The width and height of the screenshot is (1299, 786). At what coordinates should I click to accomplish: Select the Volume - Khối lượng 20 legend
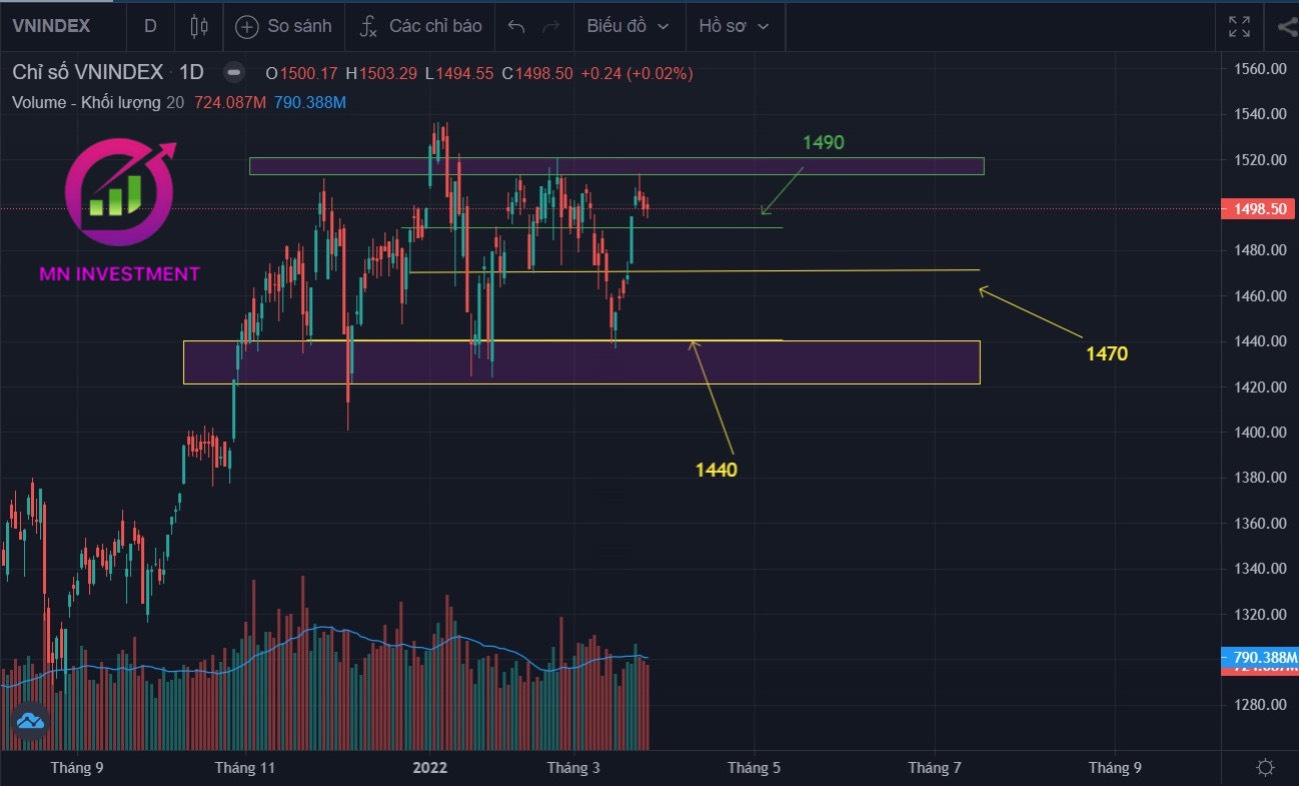(x=98, y=102)
